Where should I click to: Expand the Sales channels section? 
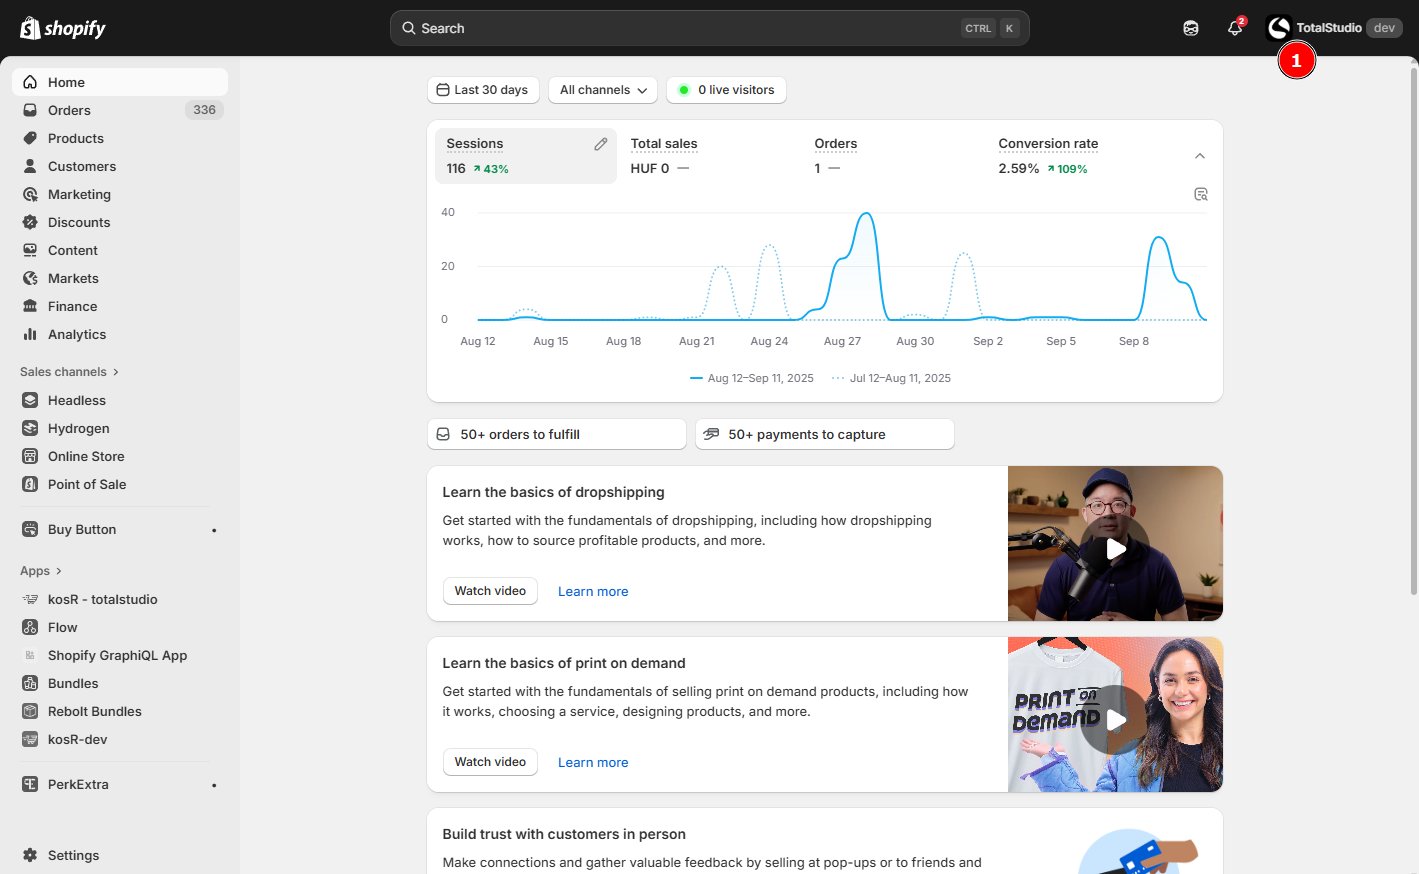[69, 372]
